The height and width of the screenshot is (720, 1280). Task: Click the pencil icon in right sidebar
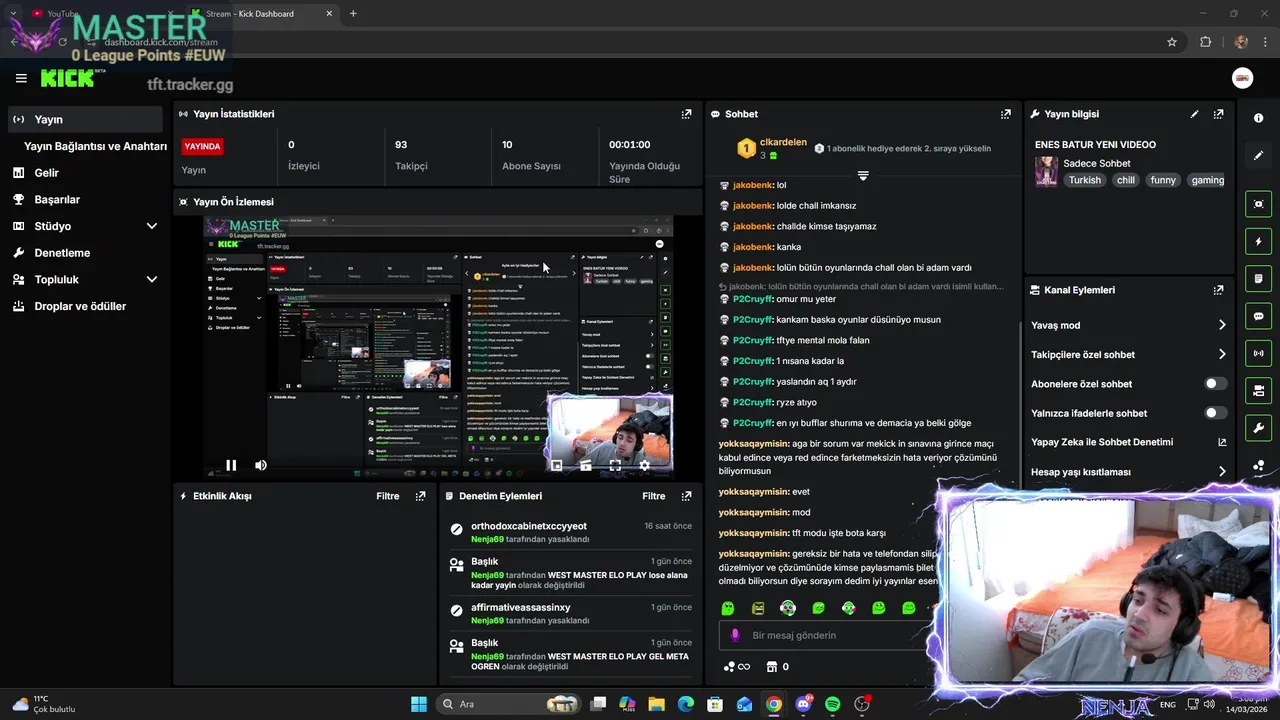[x=1258, y=155]
